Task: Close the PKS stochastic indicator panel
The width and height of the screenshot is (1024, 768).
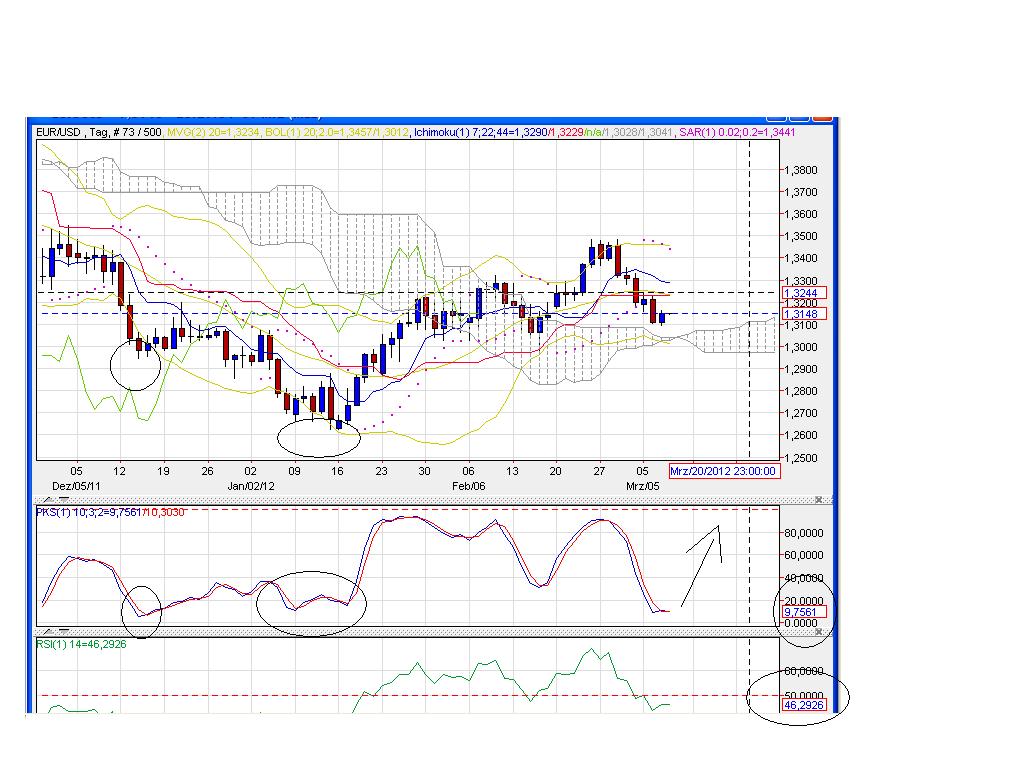Action: coord(818,500)
